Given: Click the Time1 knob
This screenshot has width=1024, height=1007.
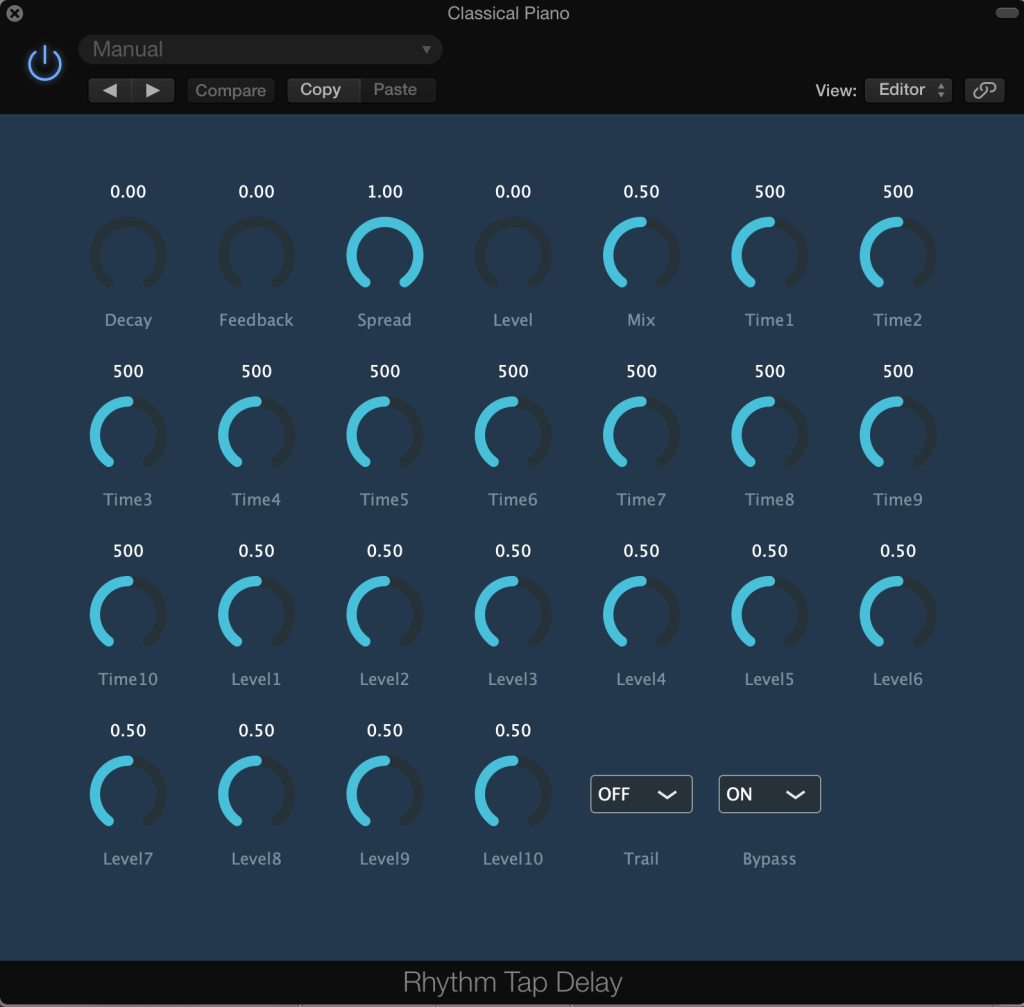Looking at the screenshot, I should coord(769,255).
